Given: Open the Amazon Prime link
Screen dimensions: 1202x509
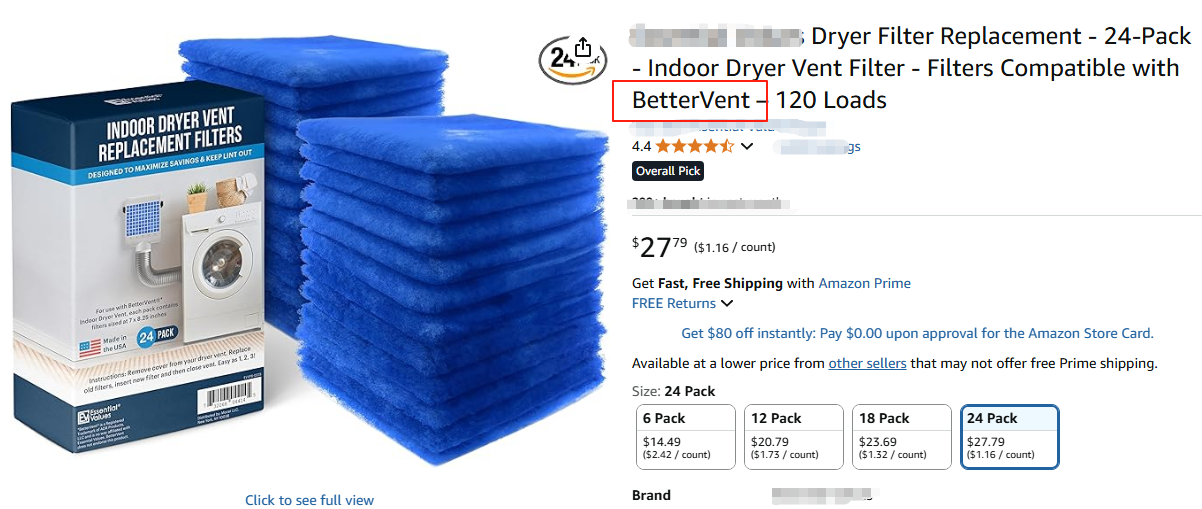Looking at the screenshot, I should (864, 283).
